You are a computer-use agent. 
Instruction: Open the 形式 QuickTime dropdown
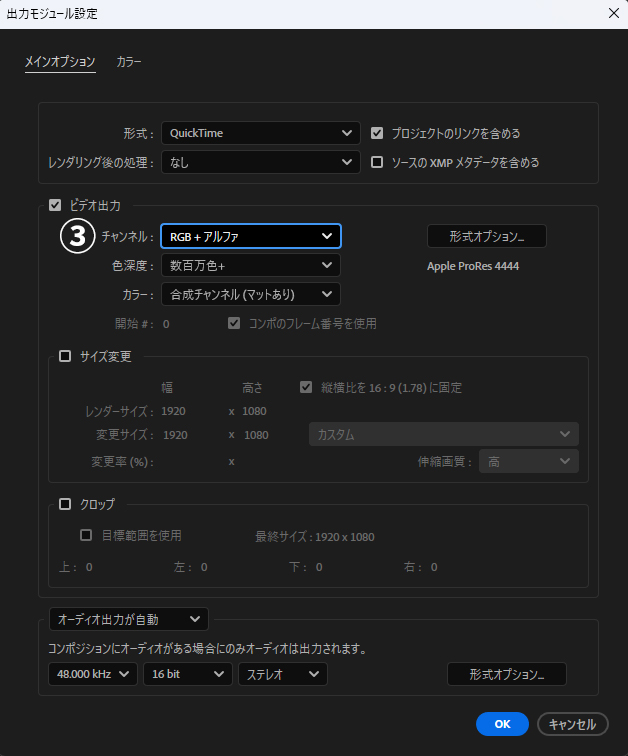click(260, 133)
